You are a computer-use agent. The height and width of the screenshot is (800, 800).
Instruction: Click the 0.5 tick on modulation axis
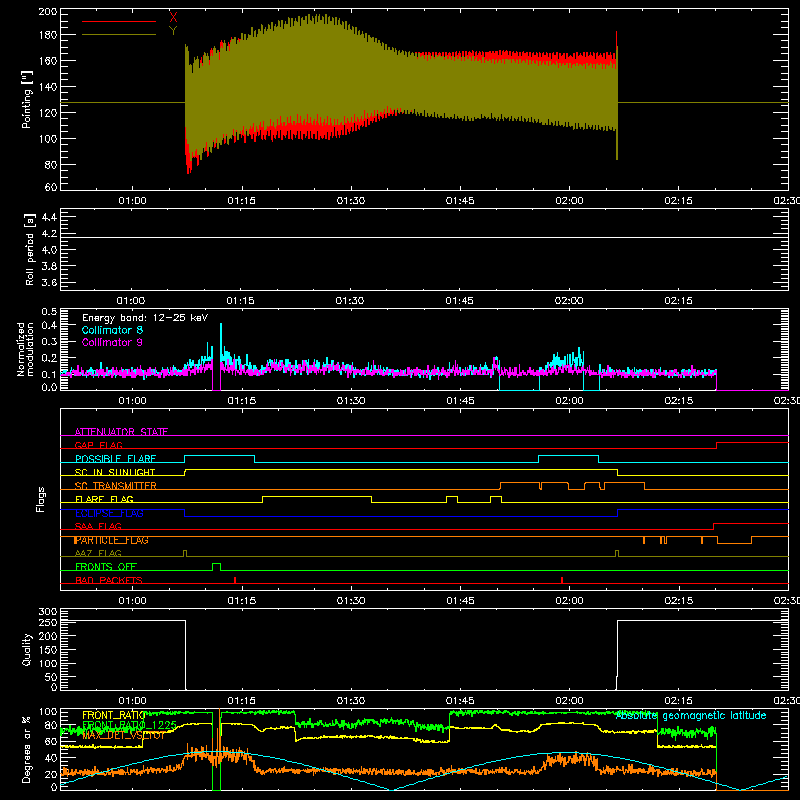pyautogui.click(x=49, y=312)
